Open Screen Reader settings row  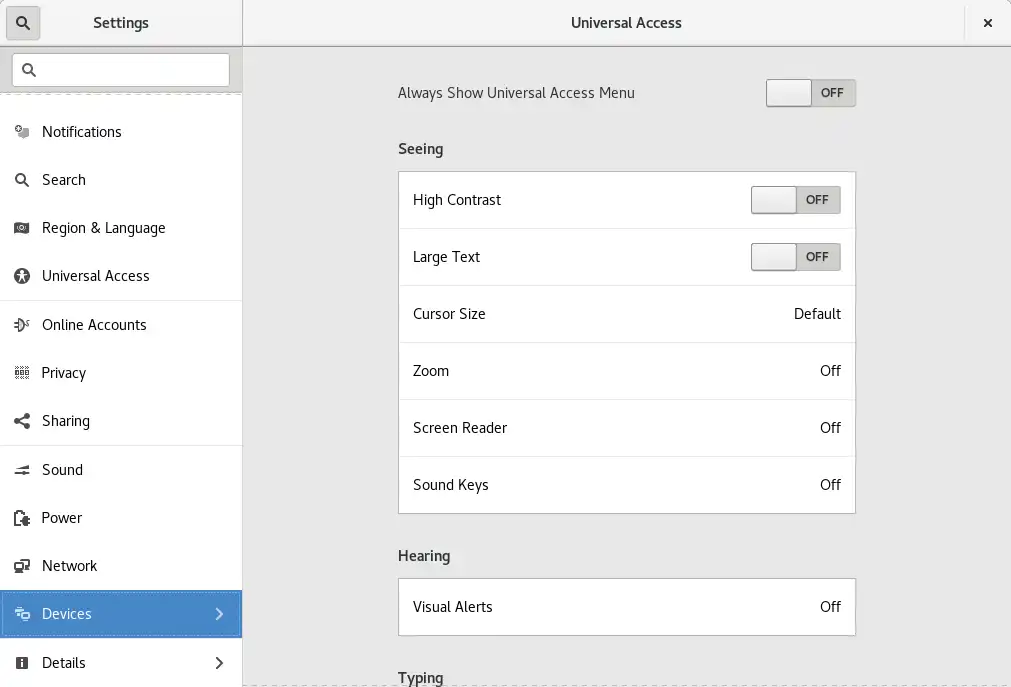[626, 428]
